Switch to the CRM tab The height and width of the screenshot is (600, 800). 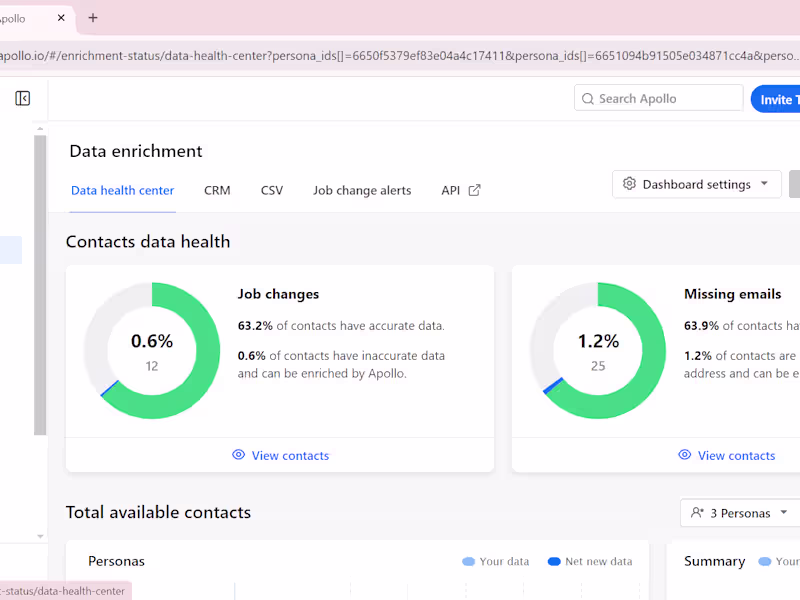tap(217, 190)
